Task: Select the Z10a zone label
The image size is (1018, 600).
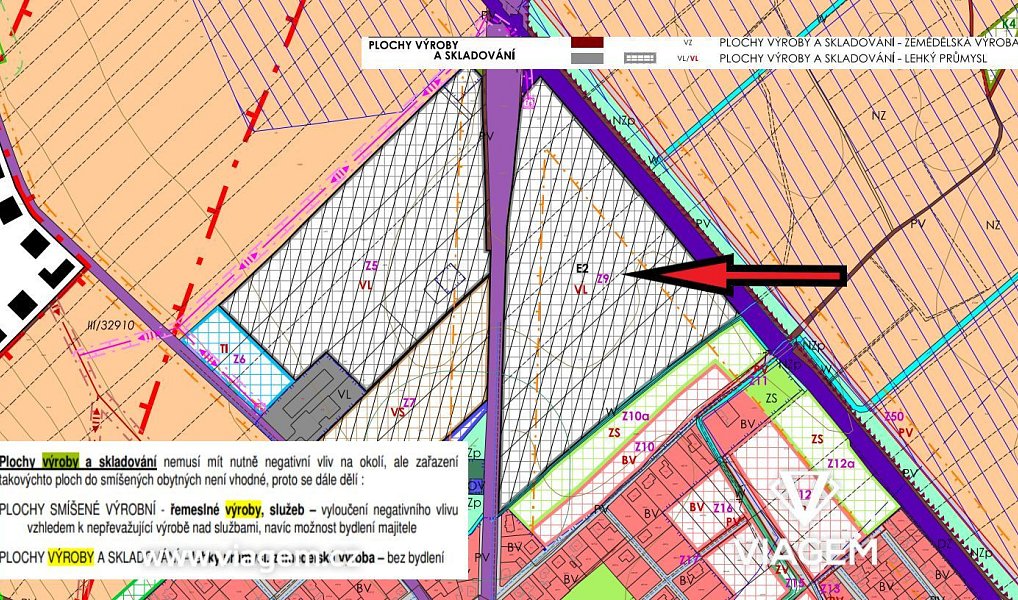Action: [x=636, y=416]
